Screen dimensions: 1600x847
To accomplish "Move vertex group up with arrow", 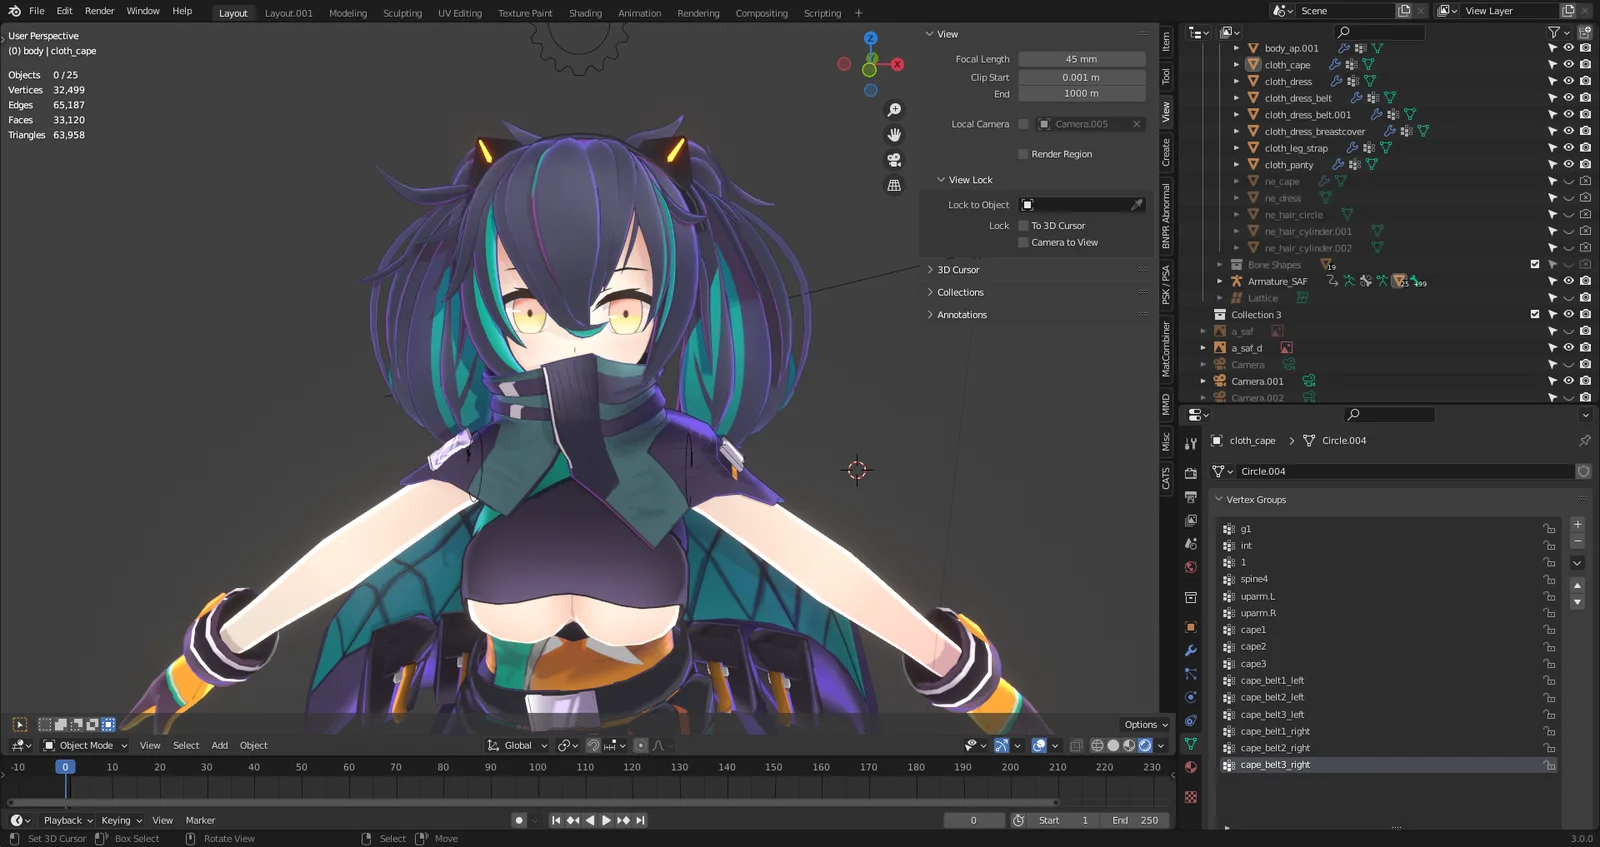I will (x=1578, y=585).
